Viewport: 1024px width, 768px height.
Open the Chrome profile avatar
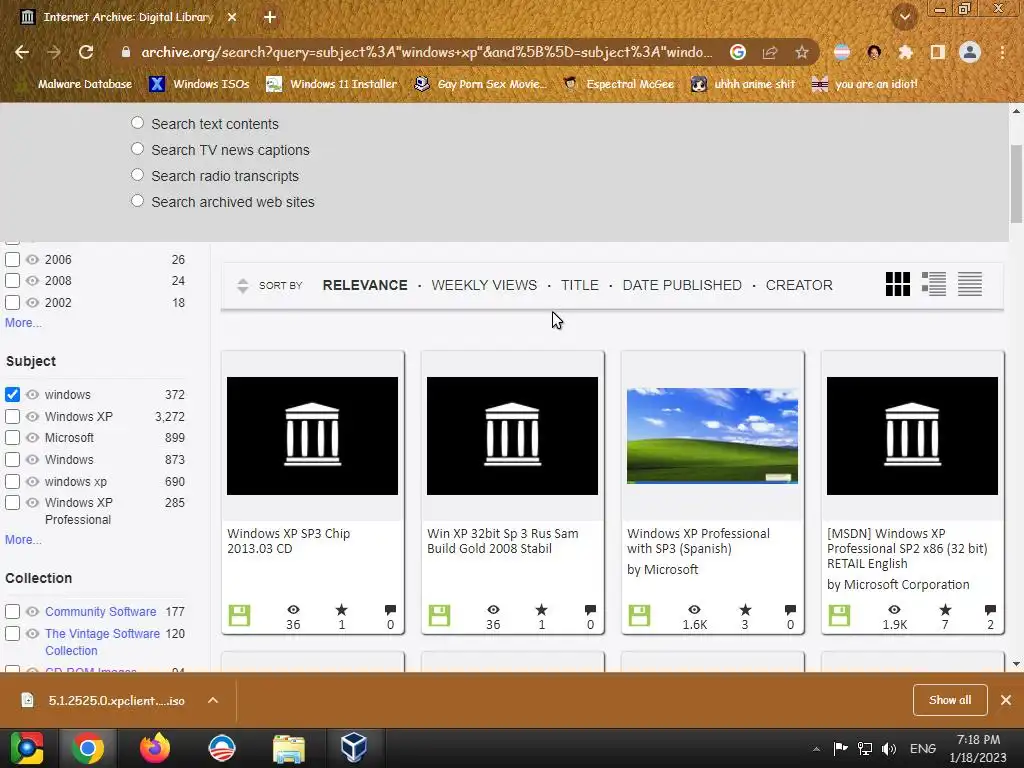pyautogui.click(x=970, y=52)
